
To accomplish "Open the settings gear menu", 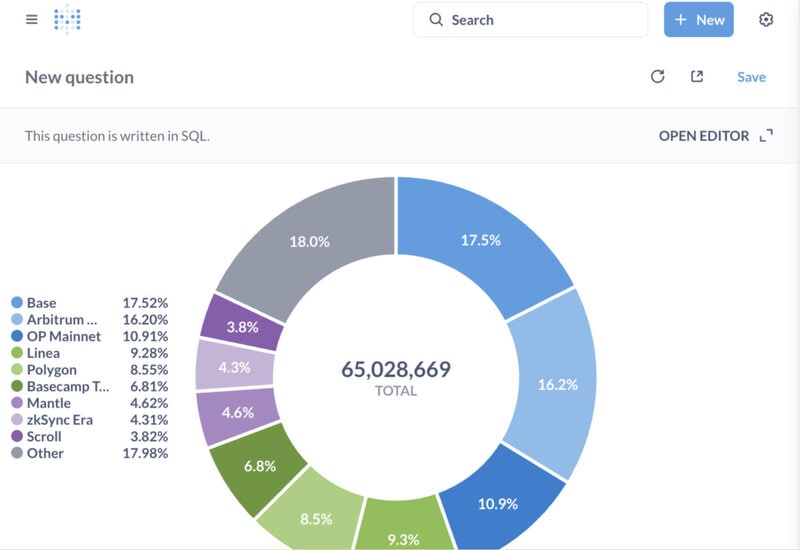I will click(766, 19).
